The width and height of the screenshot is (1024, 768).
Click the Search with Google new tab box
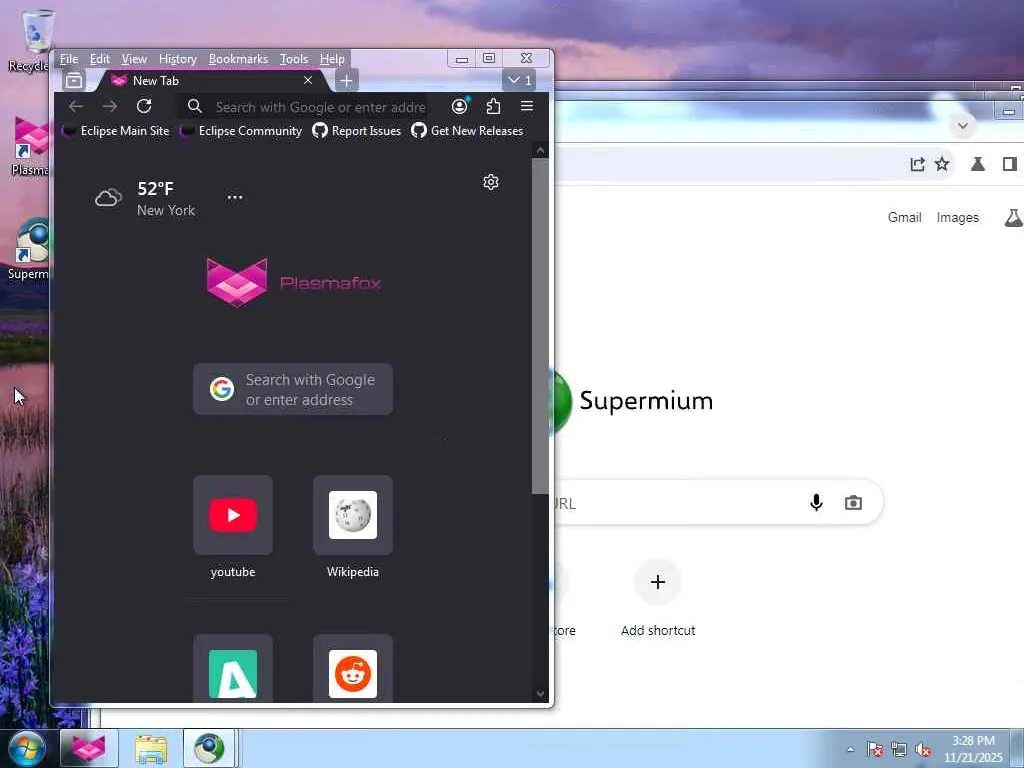293,389
